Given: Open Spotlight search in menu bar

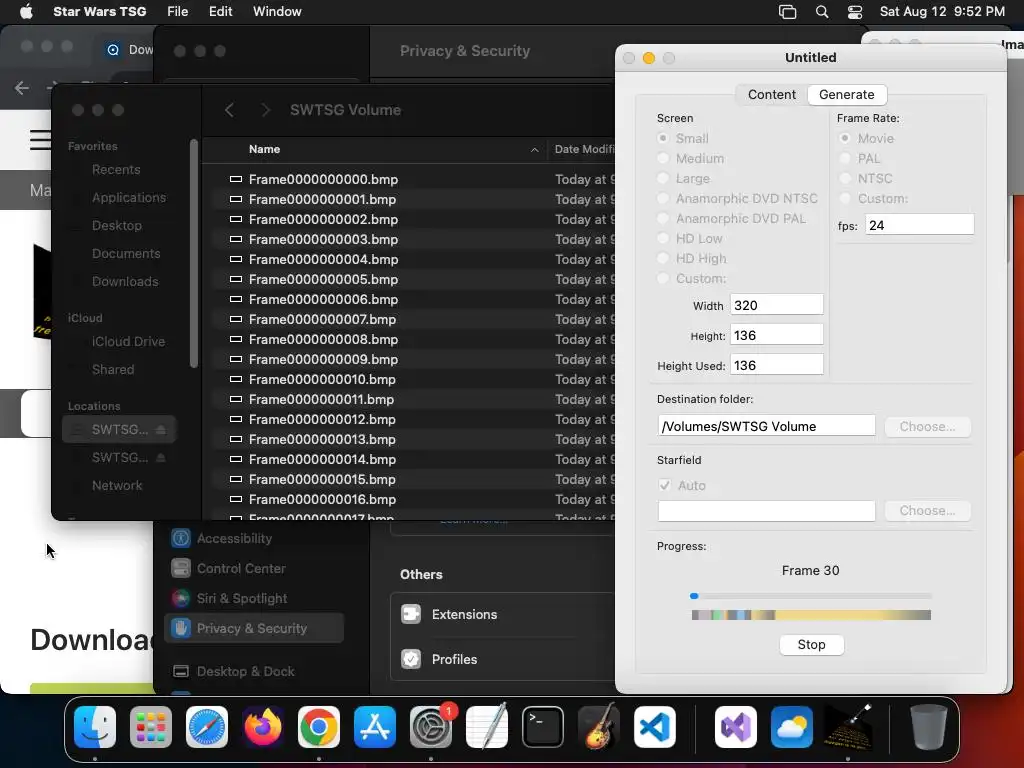Looking at the screenshot, I should coord(822,12).
